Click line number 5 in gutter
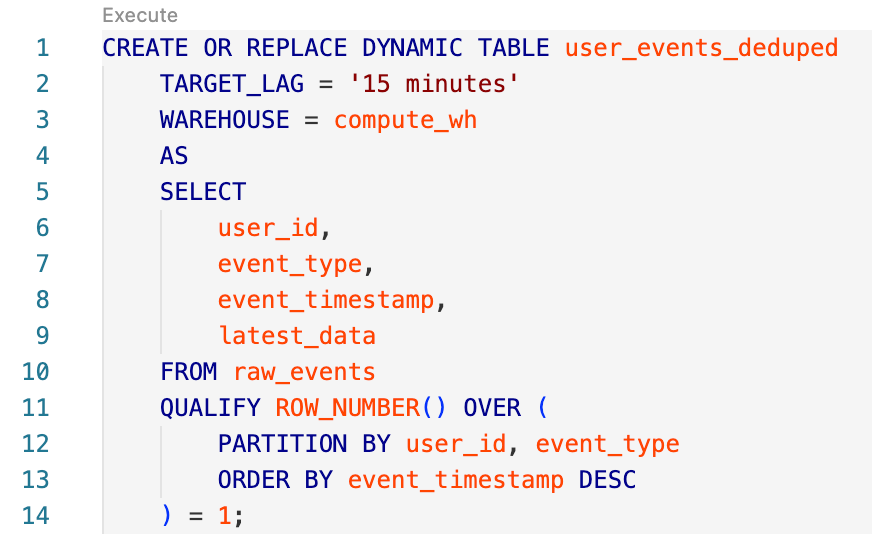 (43, 192)
